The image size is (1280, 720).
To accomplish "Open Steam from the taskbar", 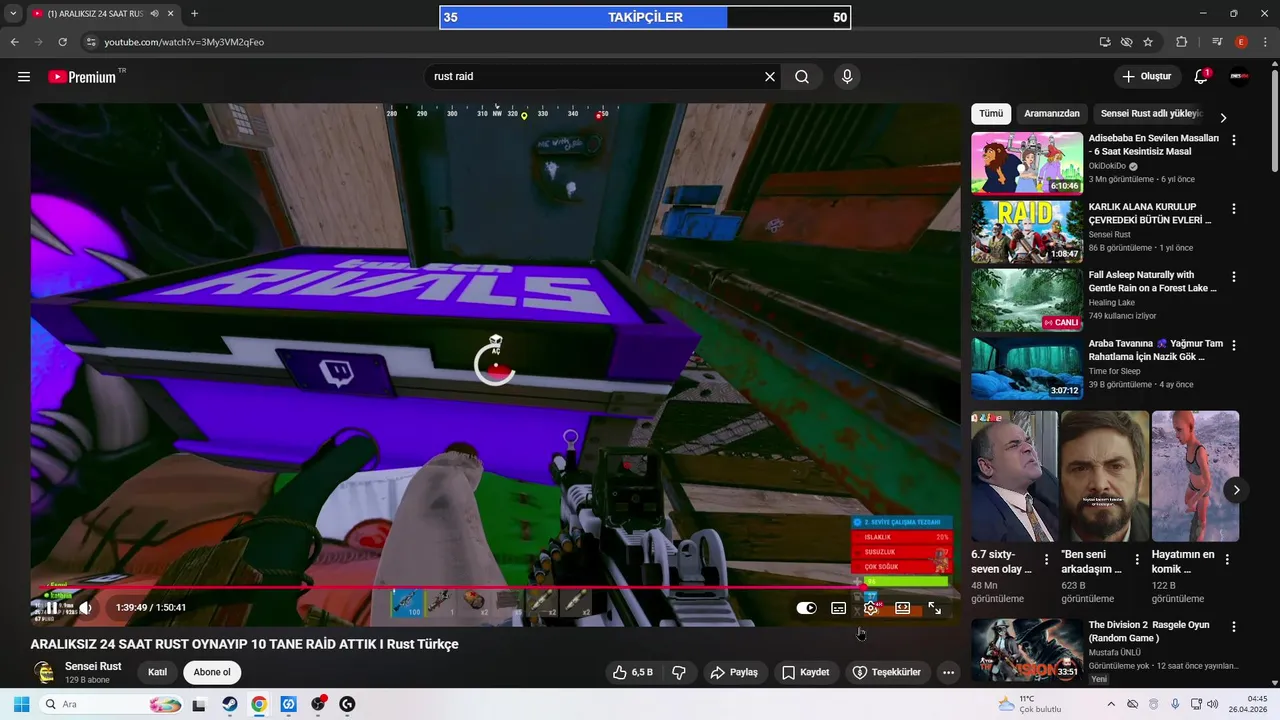I will [229, 704].
